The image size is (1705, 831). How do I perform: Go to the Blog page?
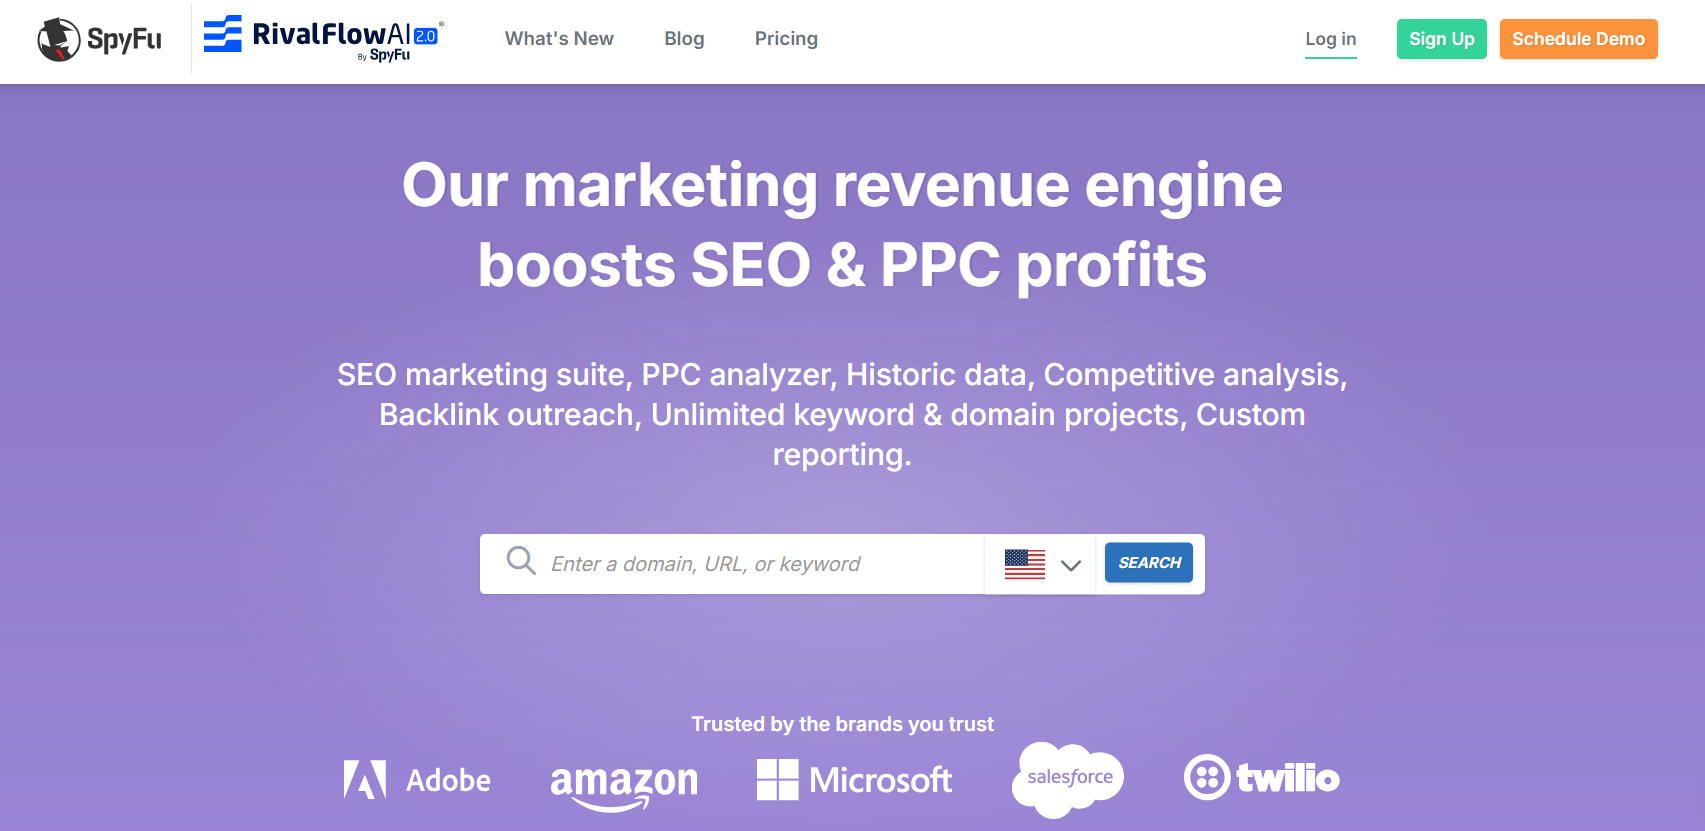tap(684, 39)
